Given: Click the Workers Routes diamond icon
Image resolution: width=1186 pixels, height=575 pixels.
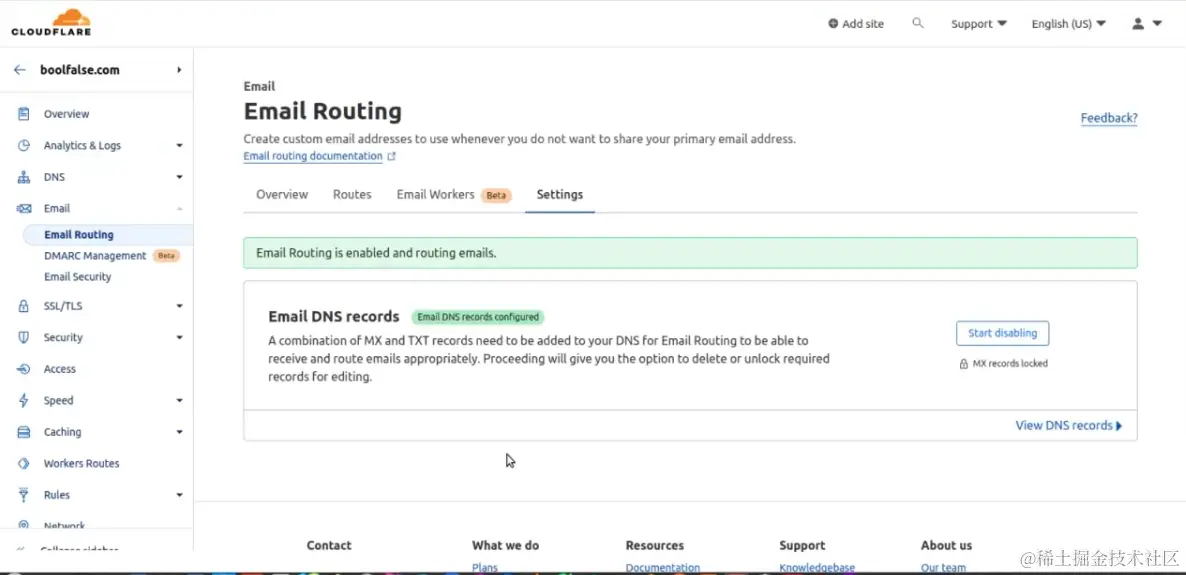Looking at the screenshot, I should tap(23, 463).
